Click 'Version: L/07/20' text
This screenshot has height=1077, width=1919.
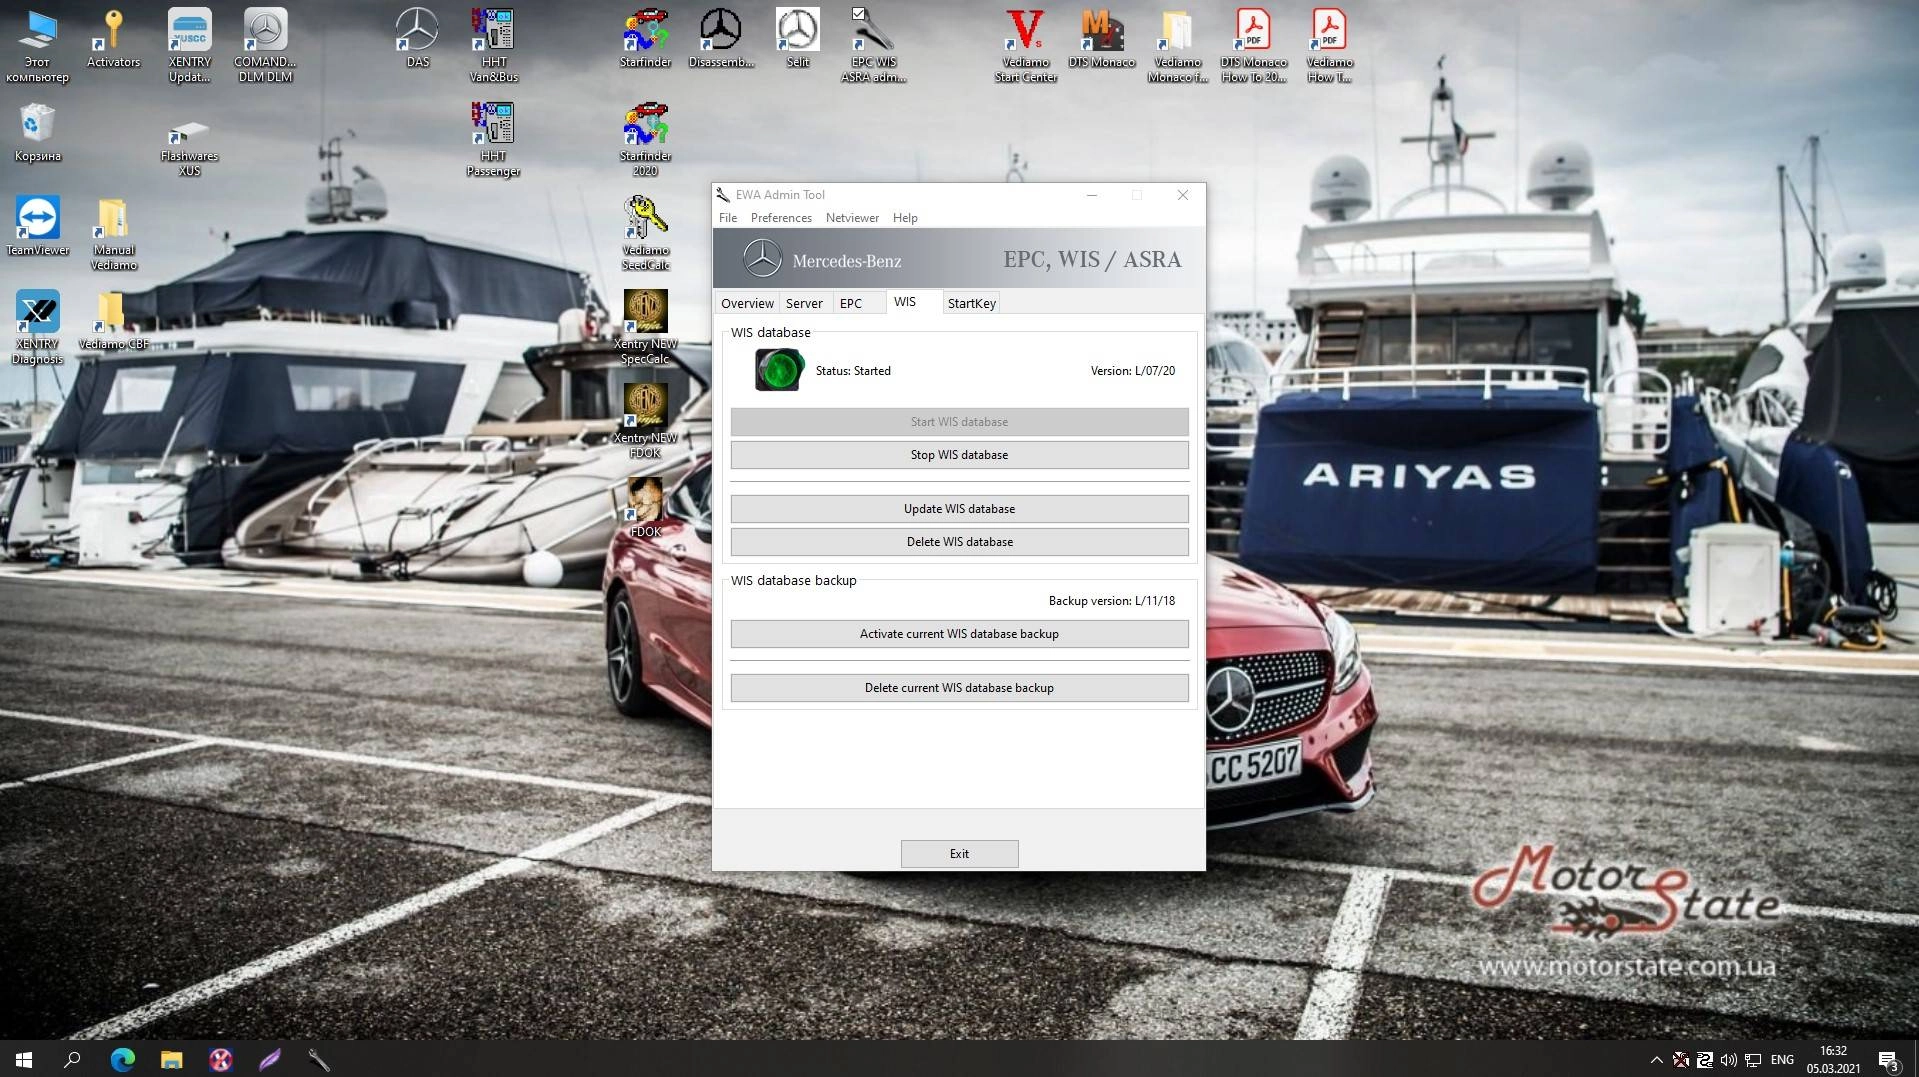tap(1132, 371)
